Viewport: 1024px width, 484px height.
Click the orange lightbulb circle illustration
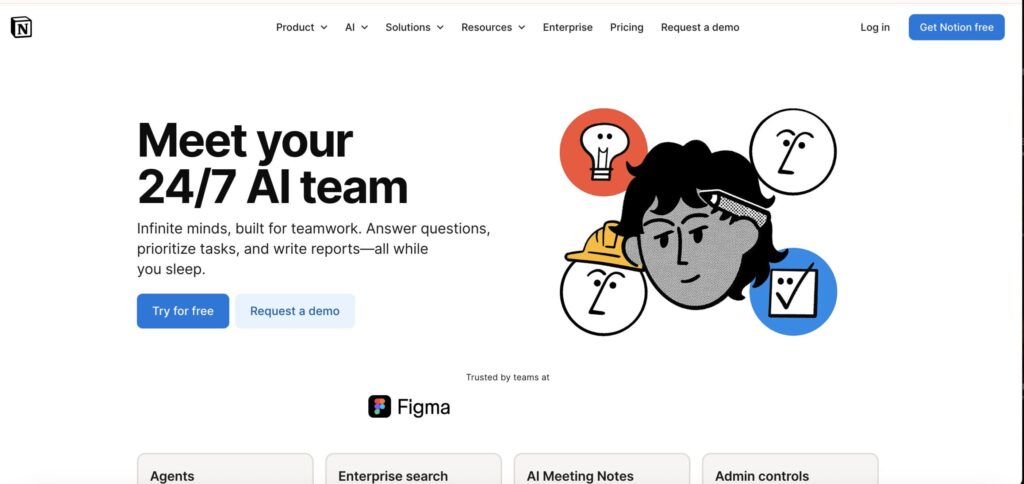pyautogui.click(x=603, y=152)
